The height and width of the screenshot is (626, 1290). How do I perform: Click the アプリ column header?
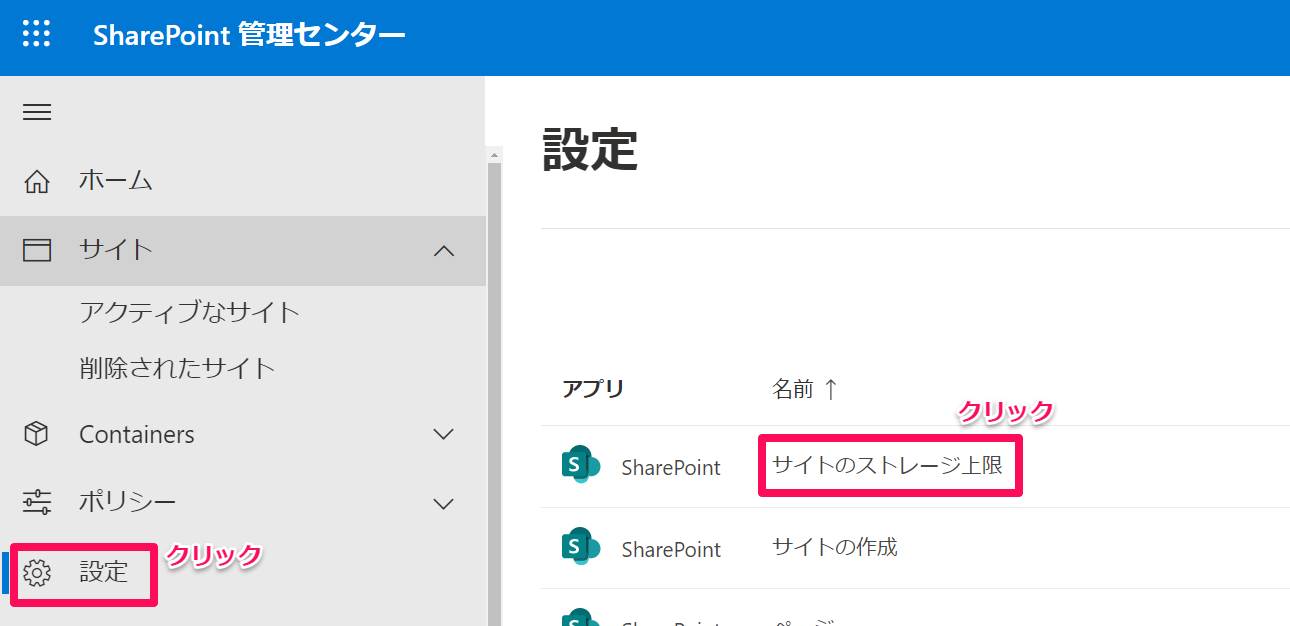click(x=593, y=389)
